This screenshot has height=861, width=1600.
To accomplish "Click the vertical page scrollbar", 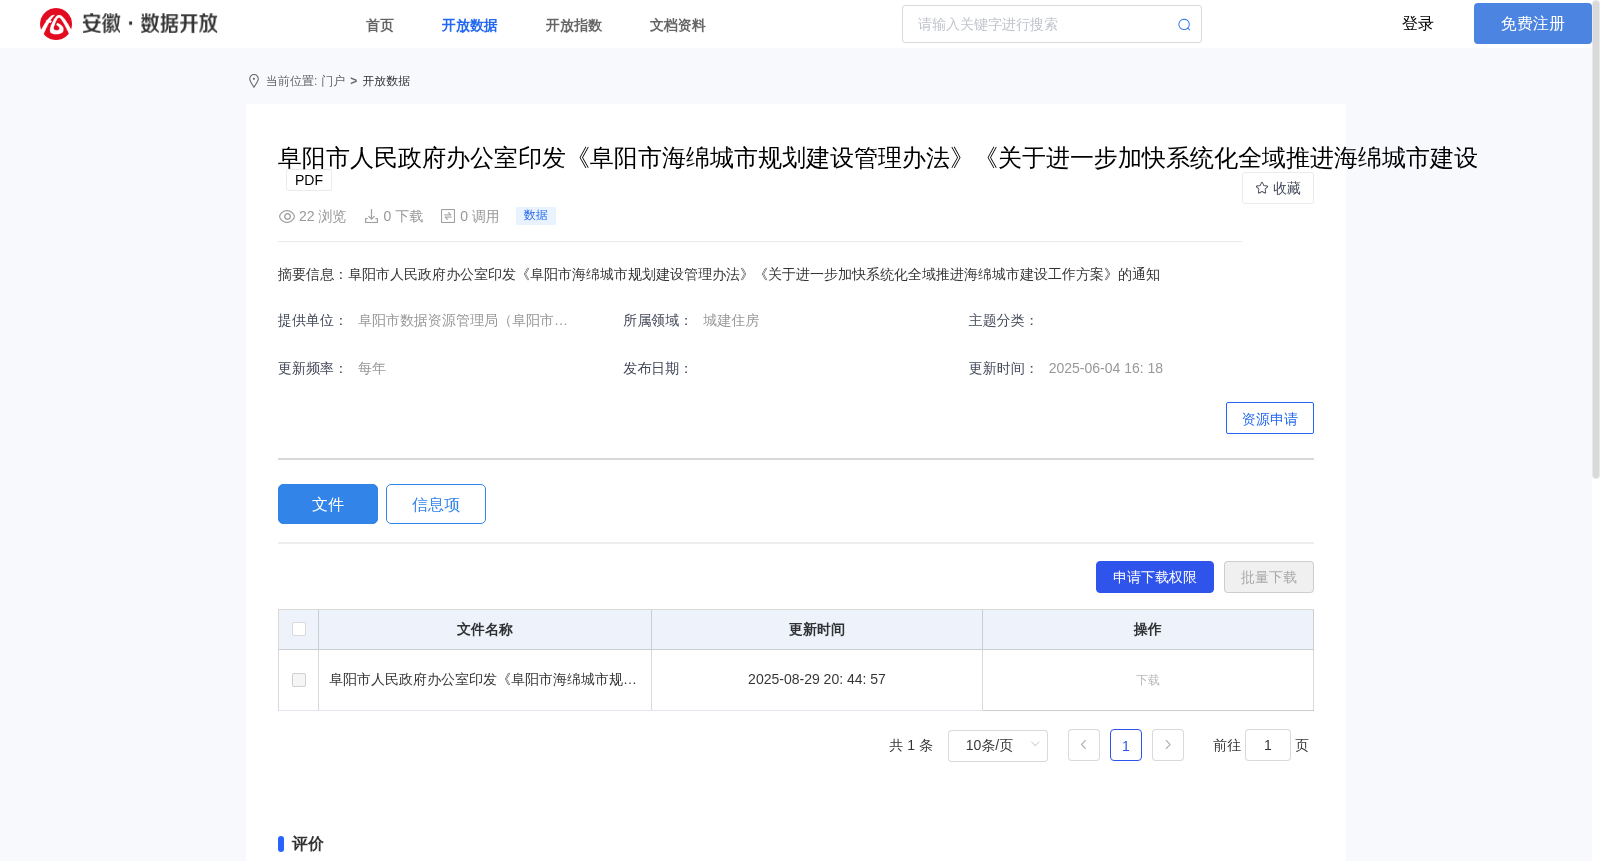I will coord(1596,240).
